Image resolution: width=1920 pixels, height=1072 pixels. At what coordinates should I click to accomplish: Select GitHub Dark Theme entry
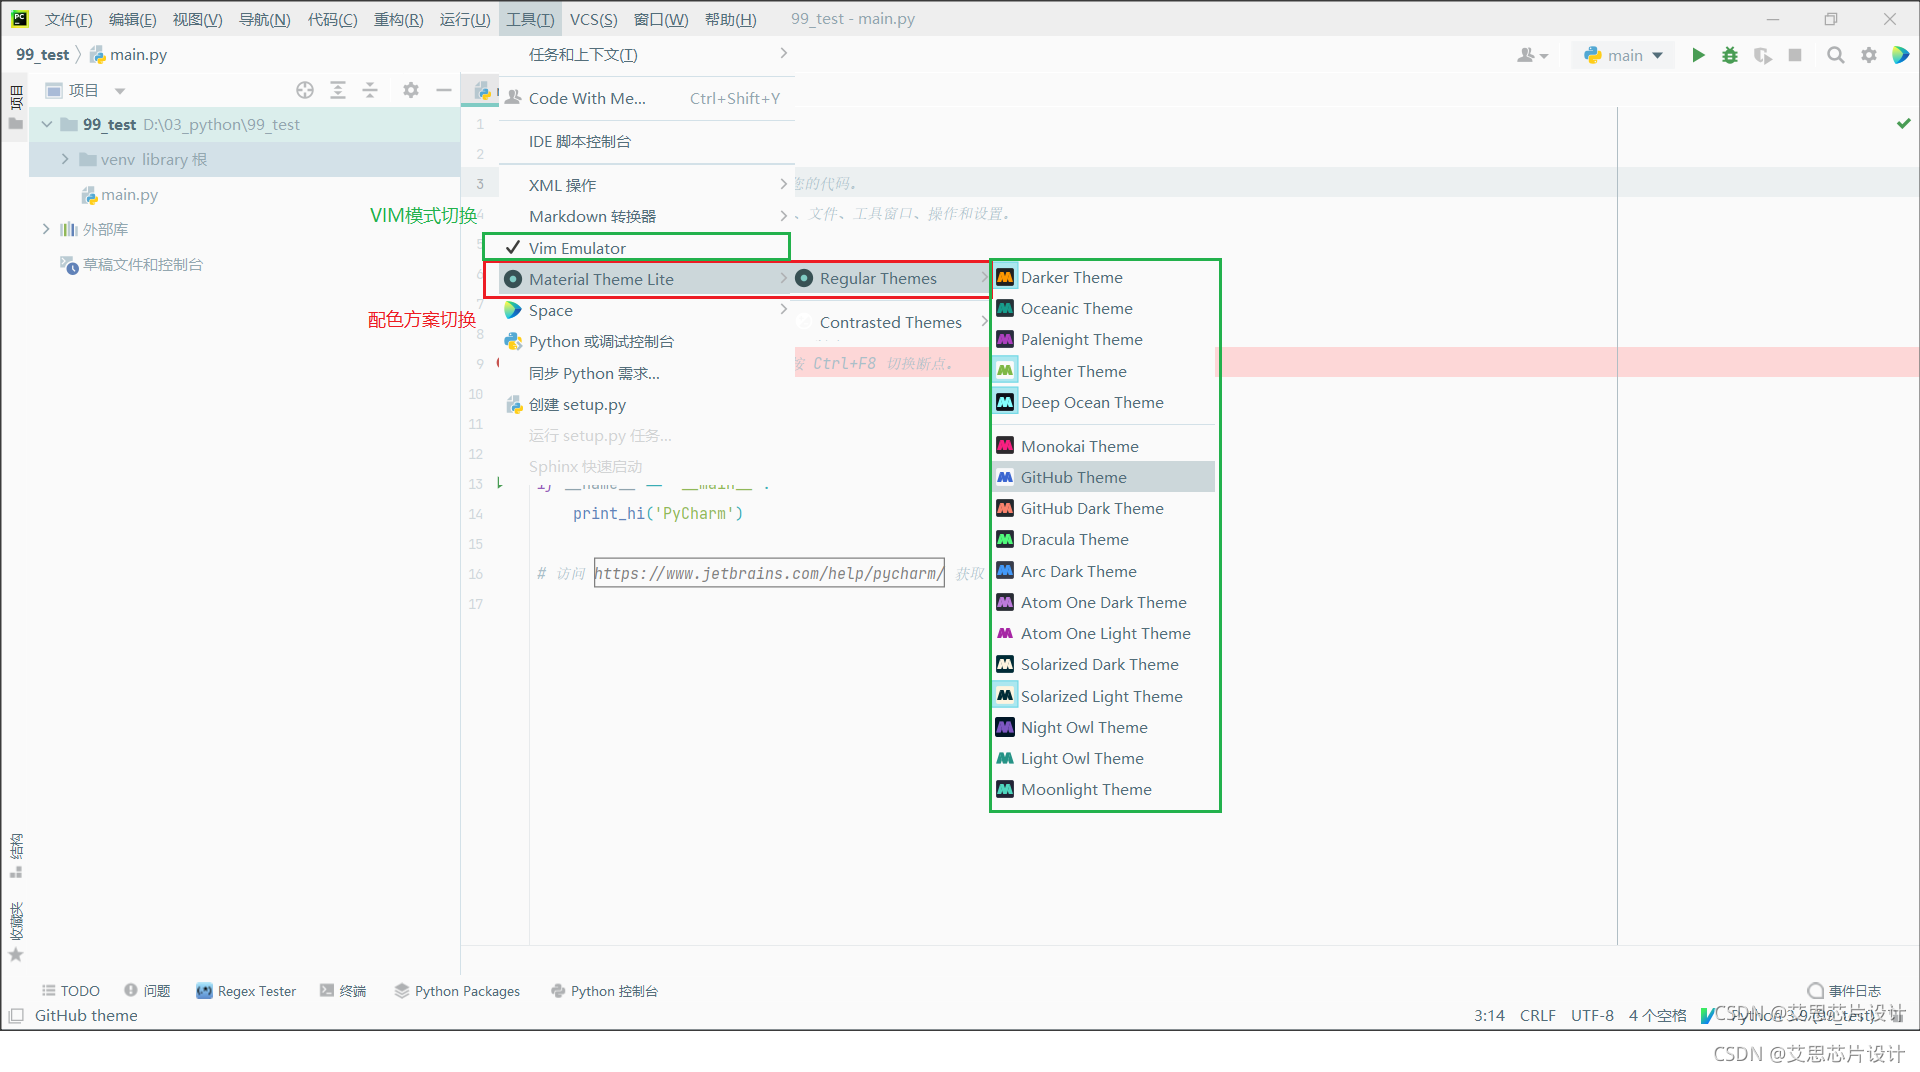tap(1104, 508)
